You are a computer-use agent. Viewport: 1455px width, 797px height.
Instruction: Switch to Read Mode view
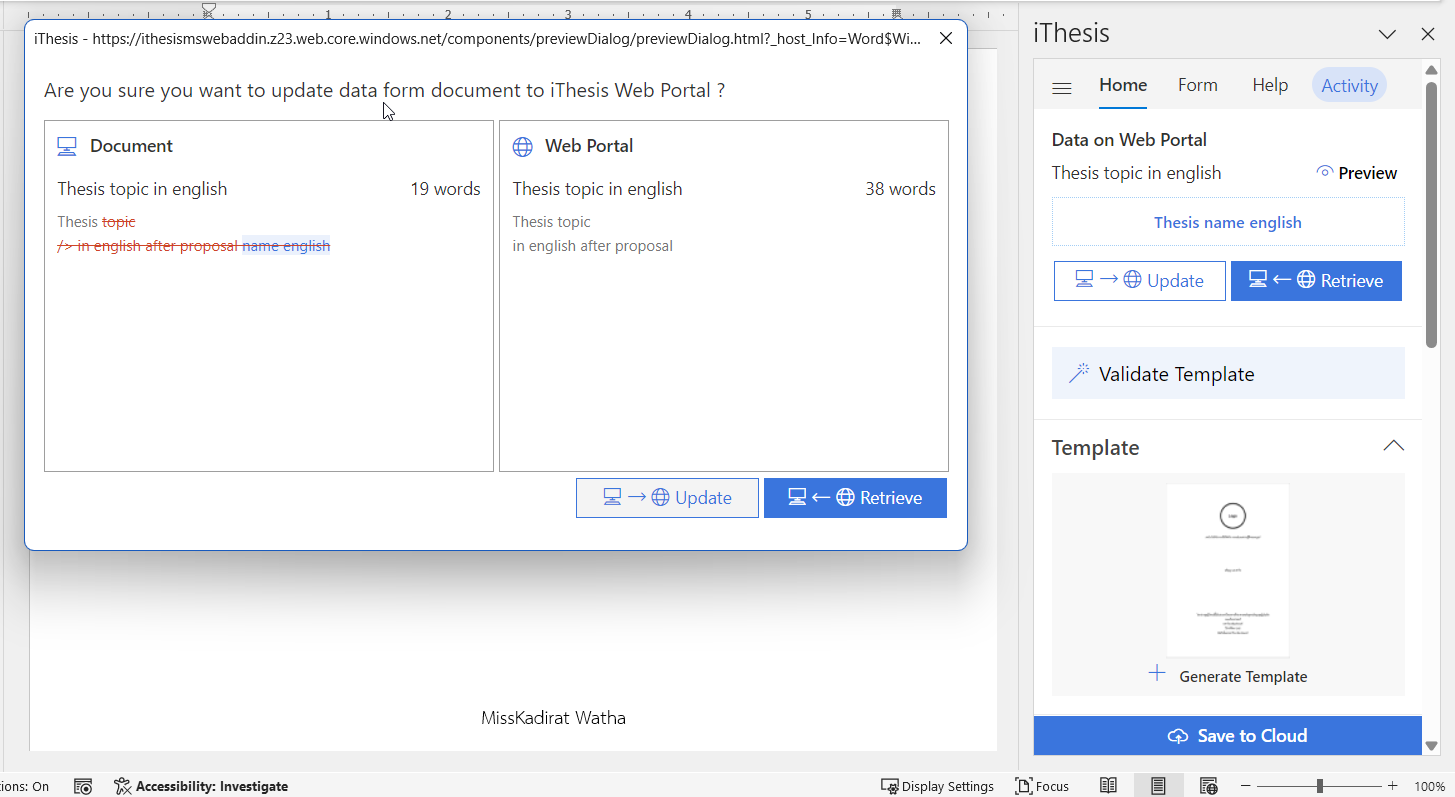(x=1108, y=786)
